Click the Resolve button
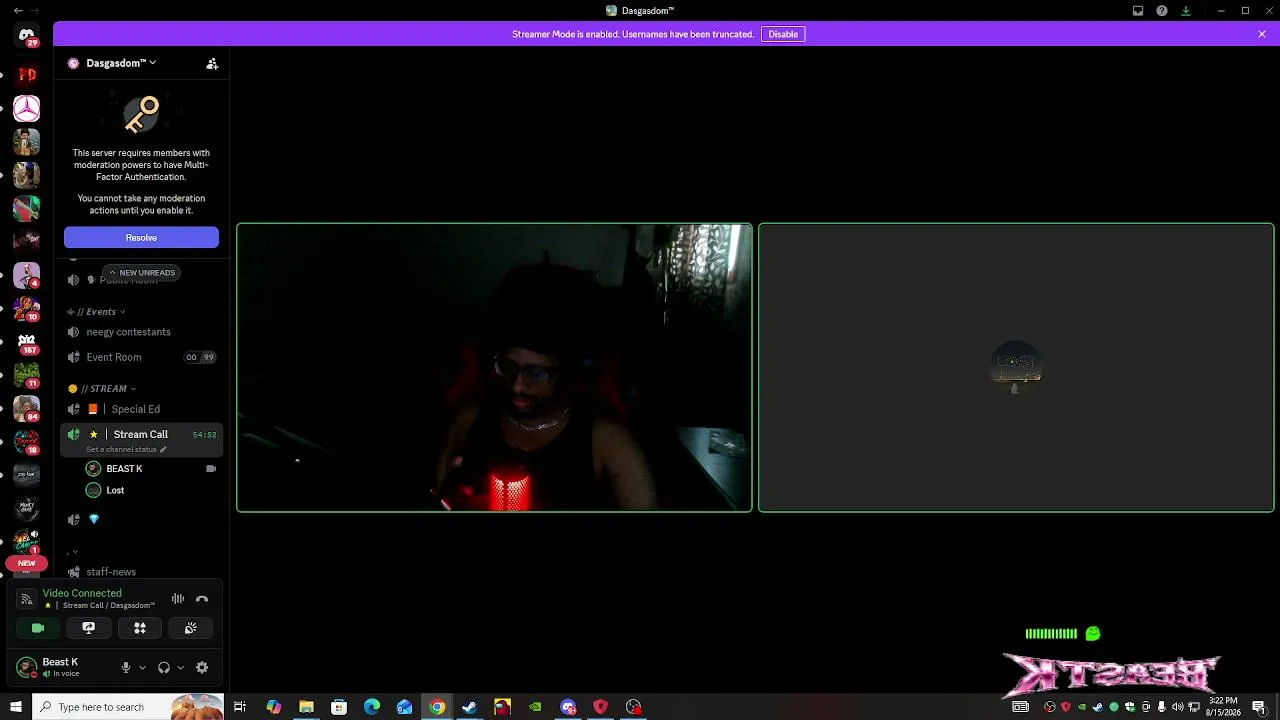Image resolution: width=1280 pixels, height=720 pixels. click(x=141, y=237)
